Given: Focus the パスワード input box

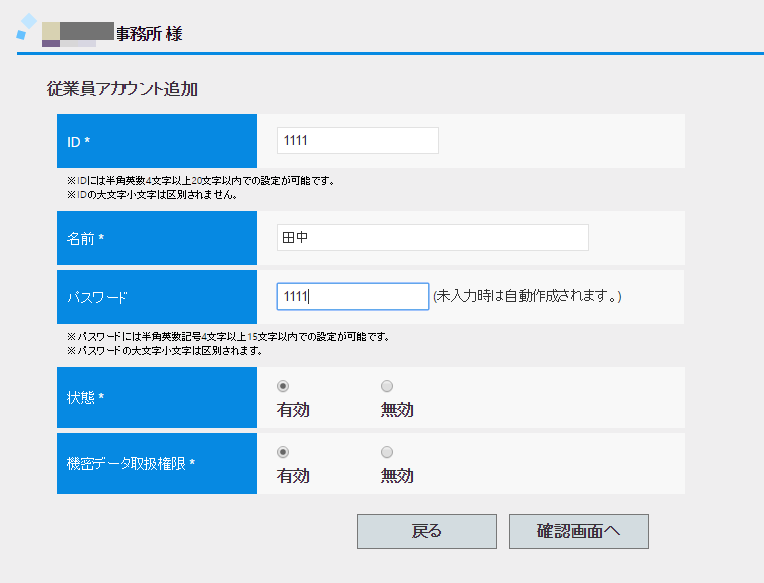Looking at the screenshot, I should 352,297.
